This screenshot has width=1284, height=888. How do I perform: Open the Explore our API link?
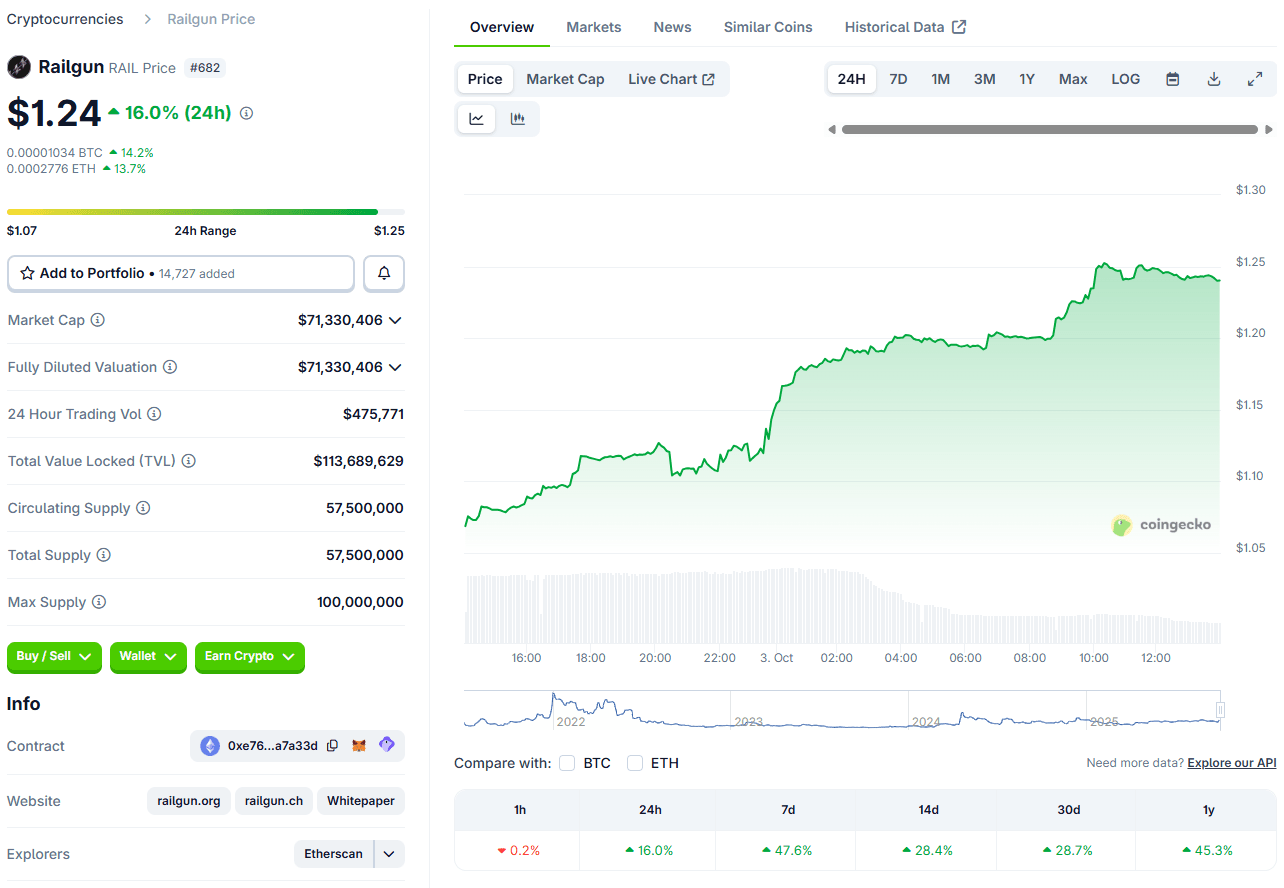tap(1231, 763)
